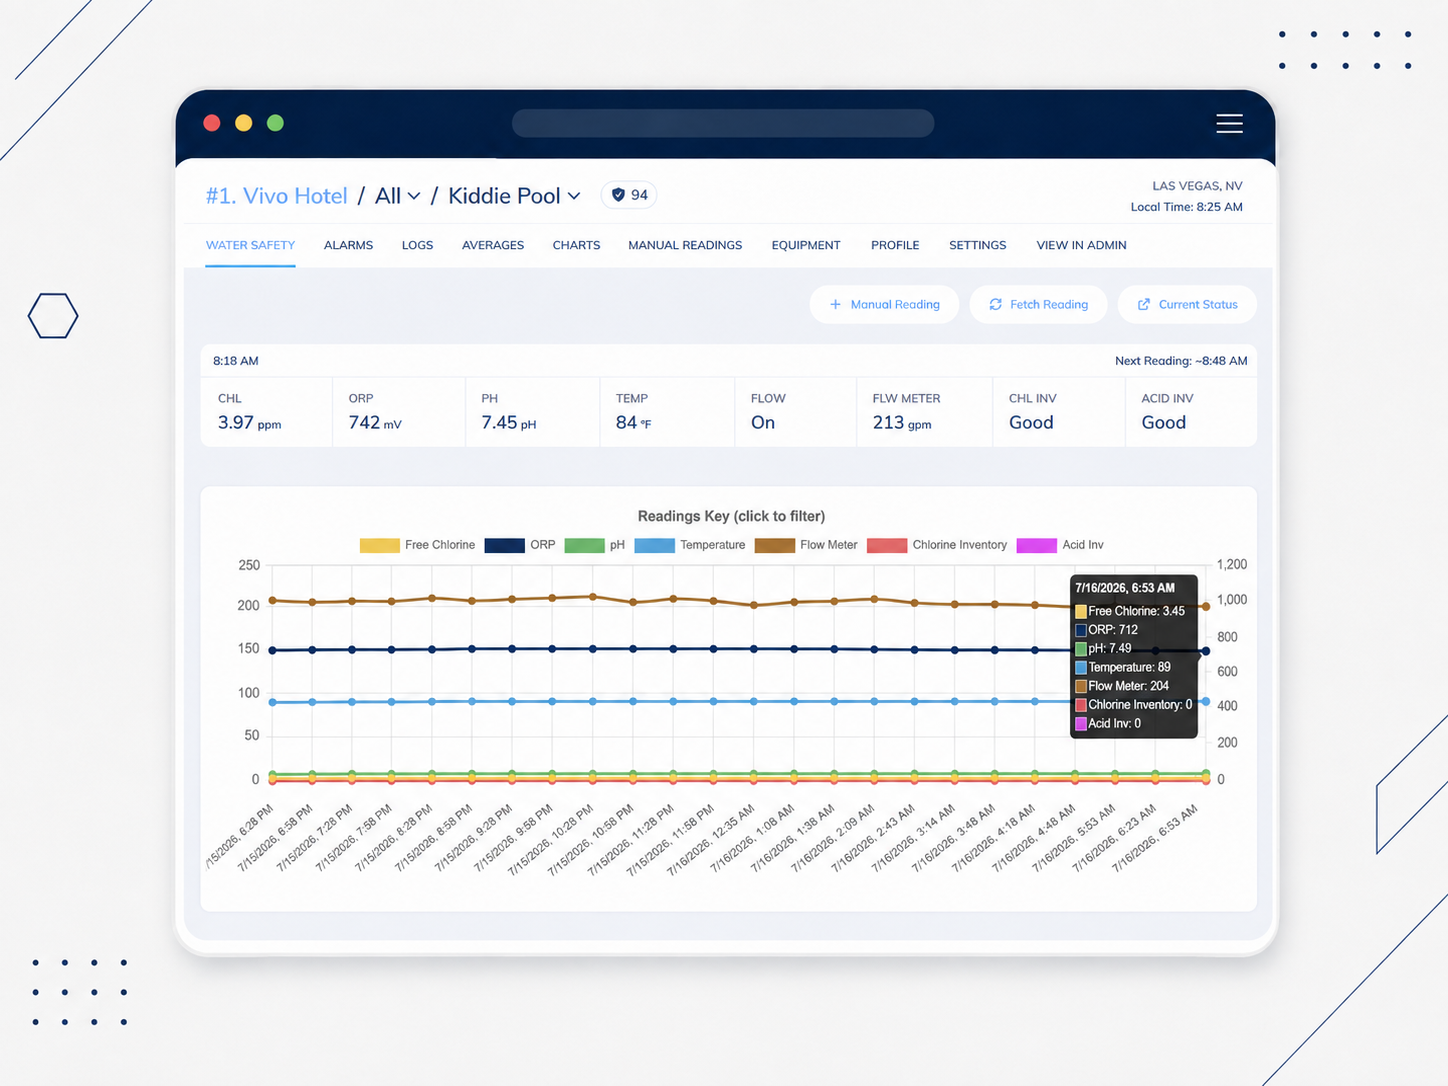Select the Averages tab
Image resolution: width=1448 pixels, height=1086 pixels.
pos(493,245)
